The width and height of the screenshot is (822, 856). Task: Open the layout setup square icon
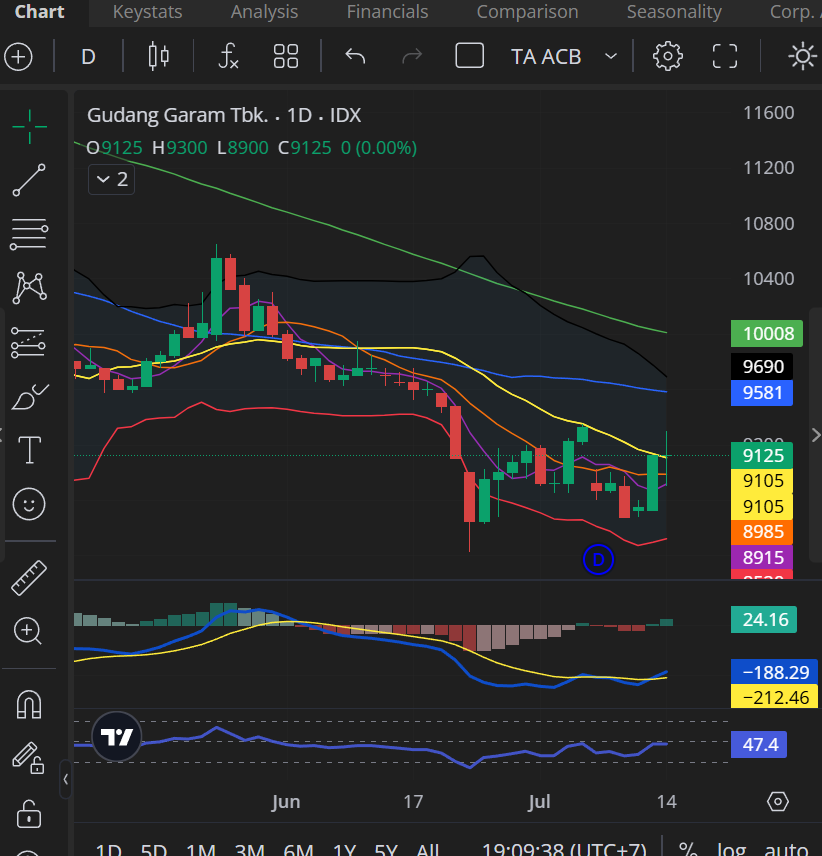[x=469, y=56]
